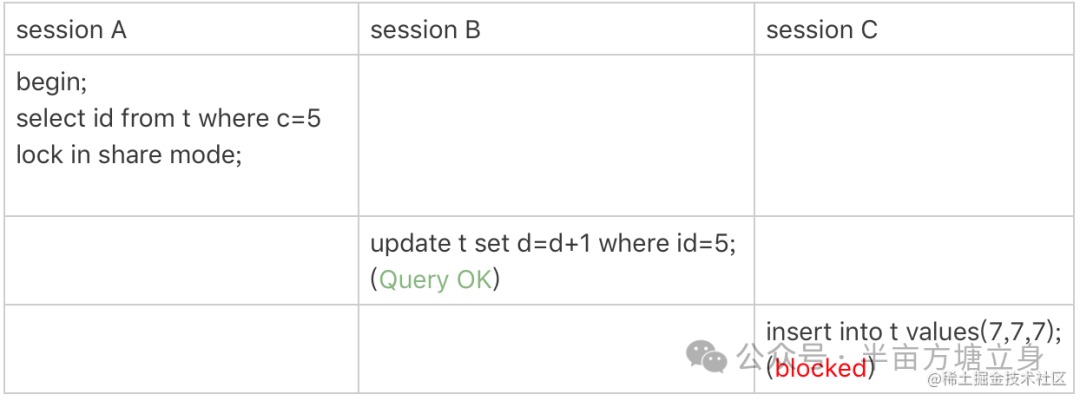Click the "session A" column header
The height and width of the screenshot is (401, 1080).
pyautogui.click(x=71, y=30)
